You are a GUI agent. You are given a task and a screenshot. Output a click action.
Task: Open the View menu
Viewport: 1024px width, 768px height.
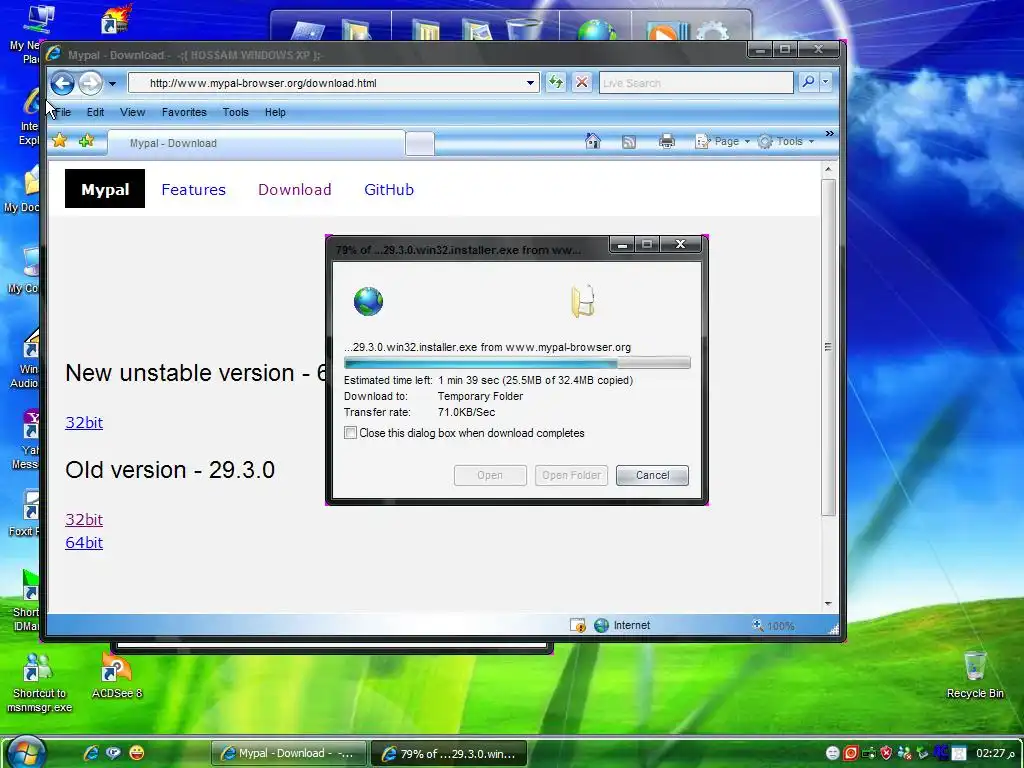click(x=133, y=112)
